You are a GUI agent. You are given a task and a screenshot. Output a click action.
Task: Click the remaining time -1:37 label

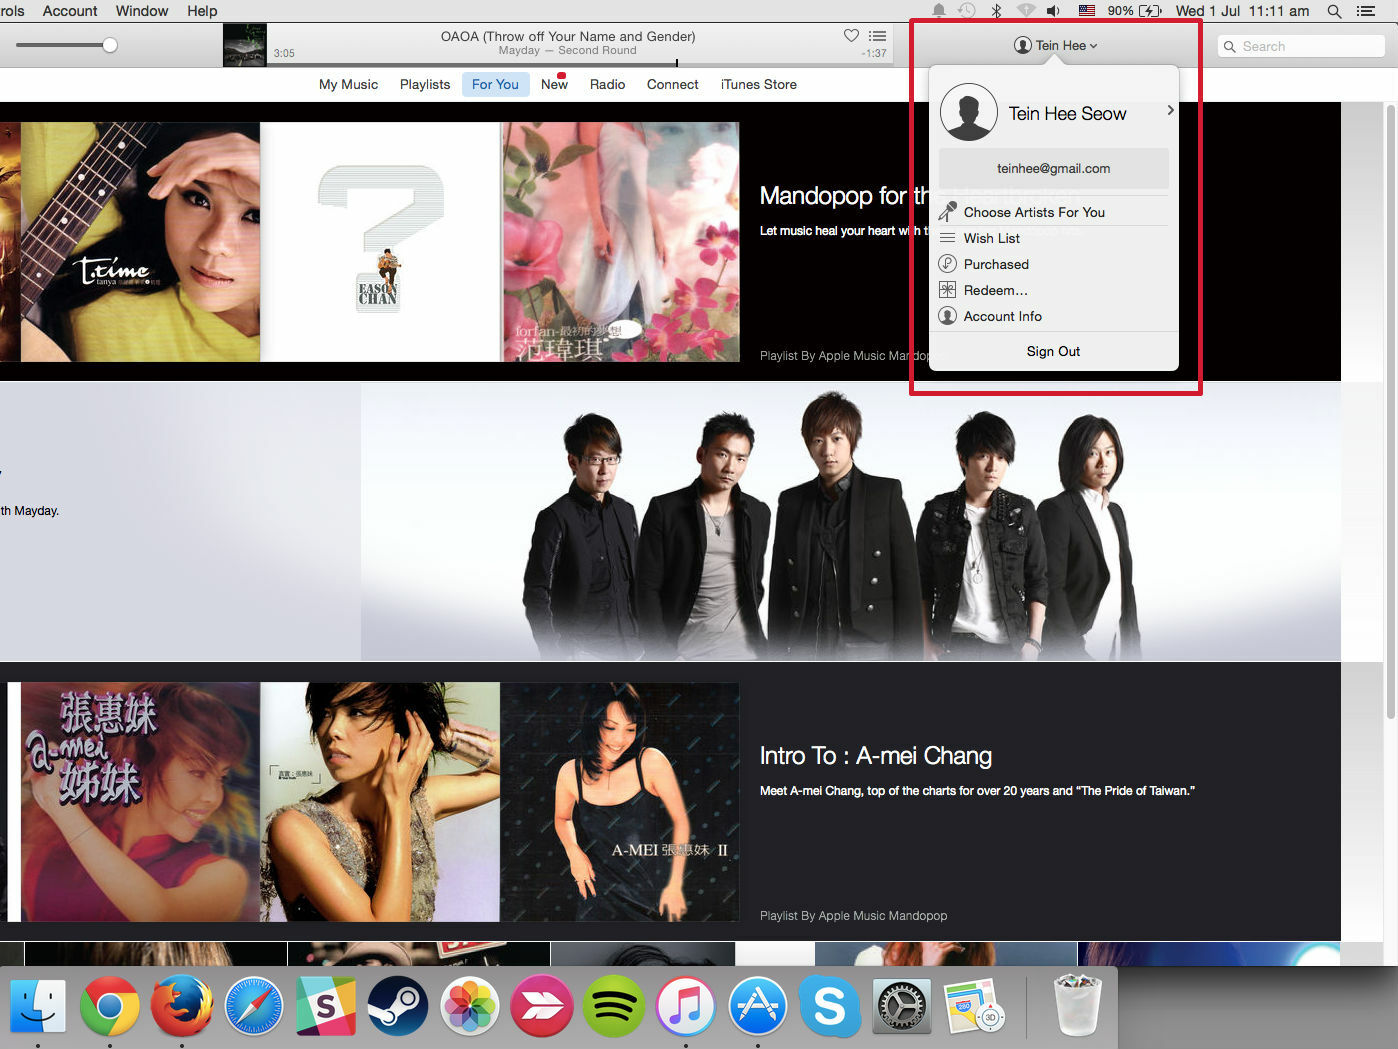[874, 54]
